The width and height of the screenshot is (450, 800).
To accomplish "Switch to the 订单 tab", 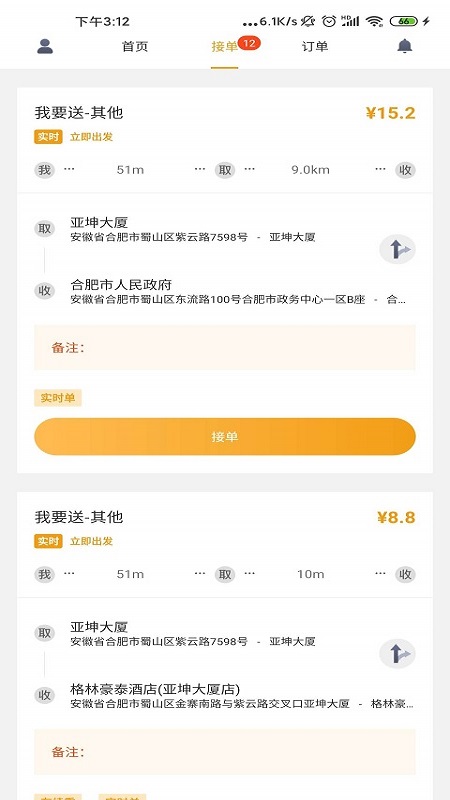I will 315,47.
